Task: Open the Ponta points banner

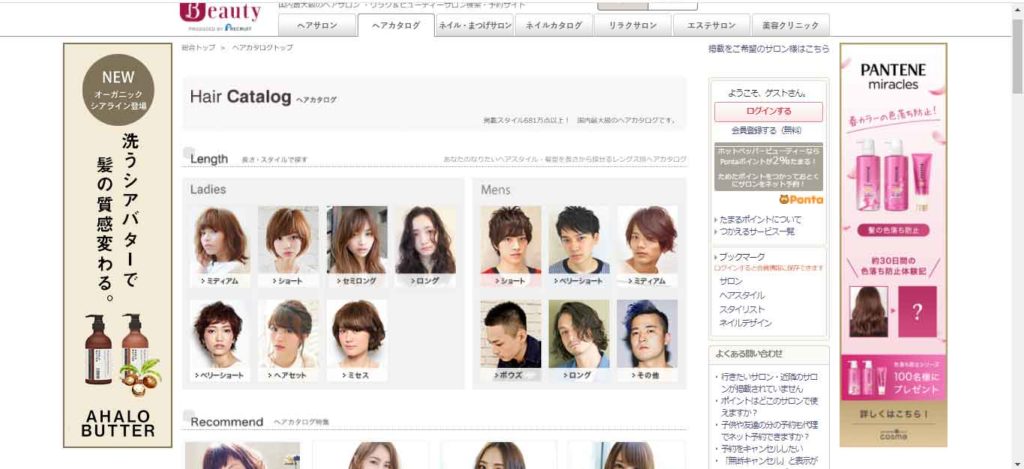Action: [x=768, y=175]
